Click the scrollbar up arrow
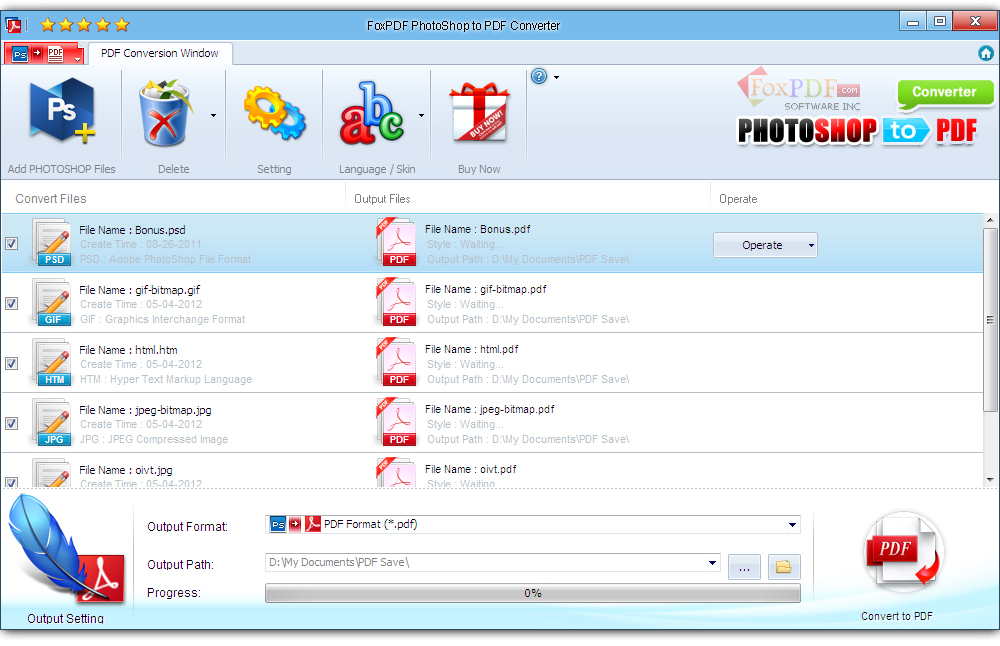 pyautogui.click(x=990, y=221)
